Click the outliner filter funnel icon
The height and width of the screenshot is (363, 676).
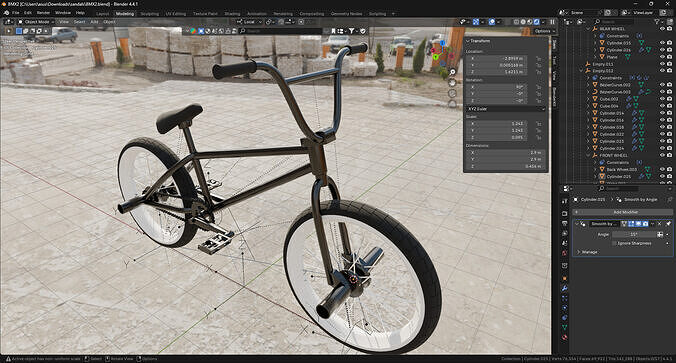pyautogui.click(x=657, y=21)
